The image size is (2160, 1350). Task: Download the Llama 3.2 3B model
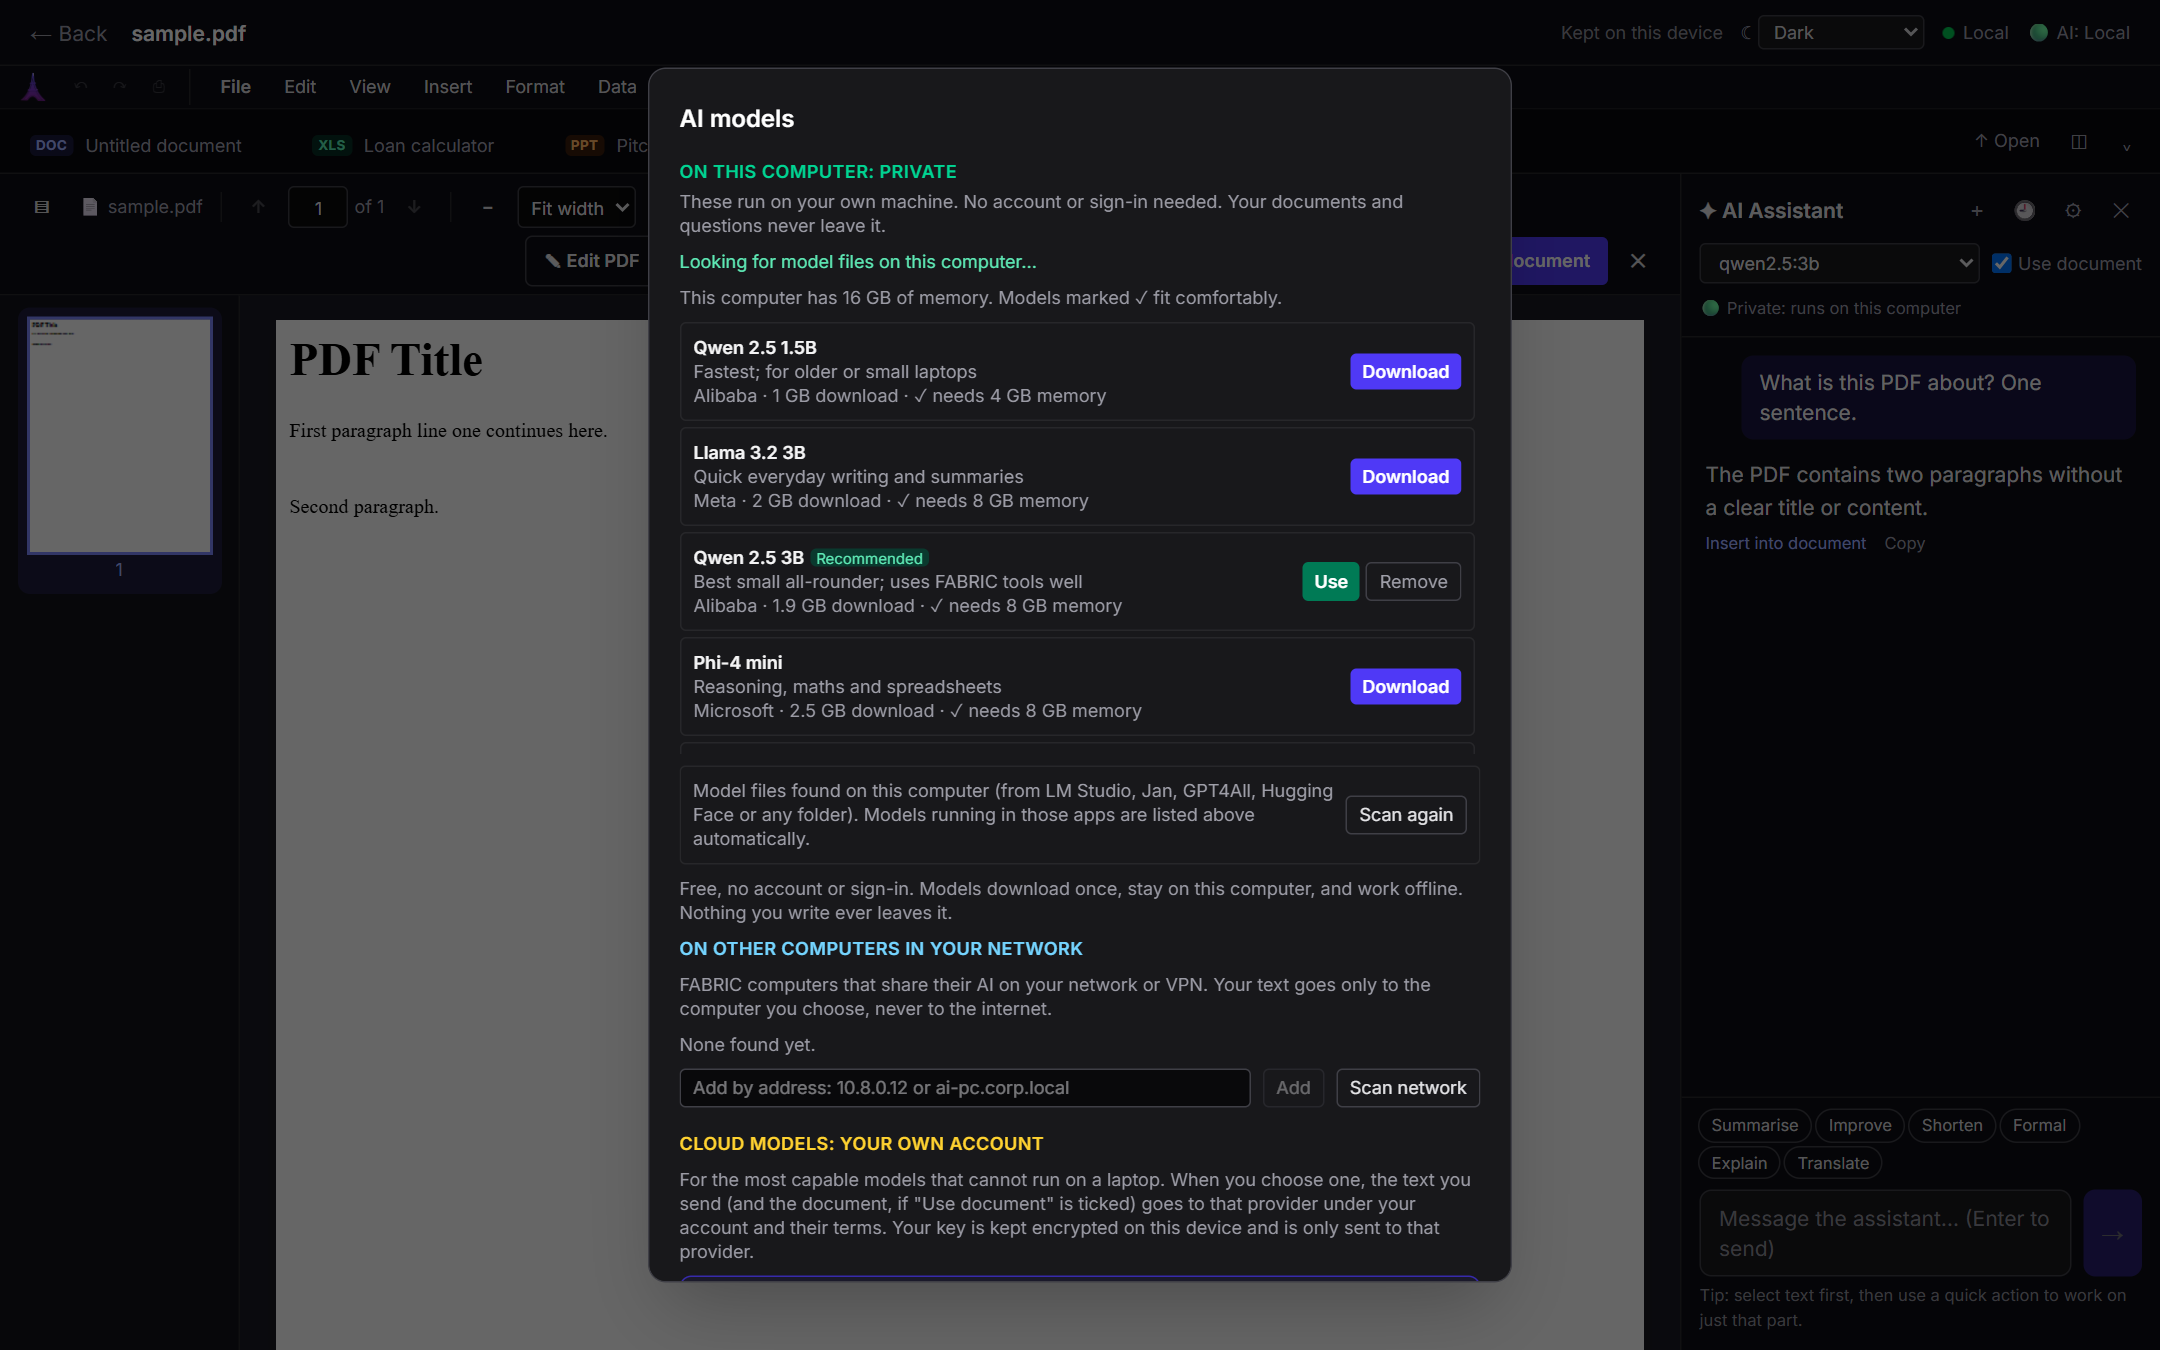point(1405,477)
